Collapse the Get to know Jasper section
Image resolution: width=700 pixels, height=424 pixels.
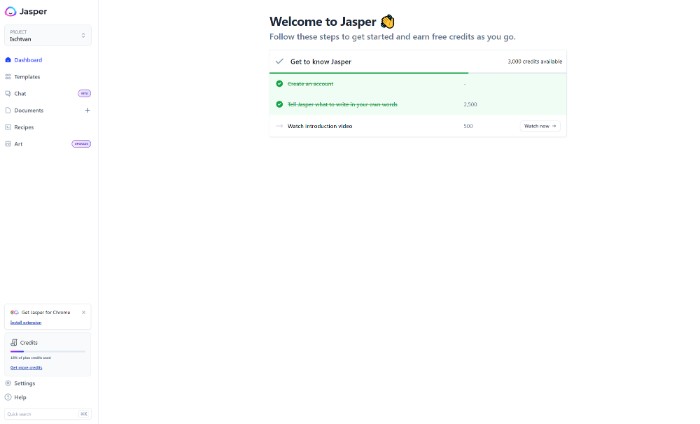[279, 62]
